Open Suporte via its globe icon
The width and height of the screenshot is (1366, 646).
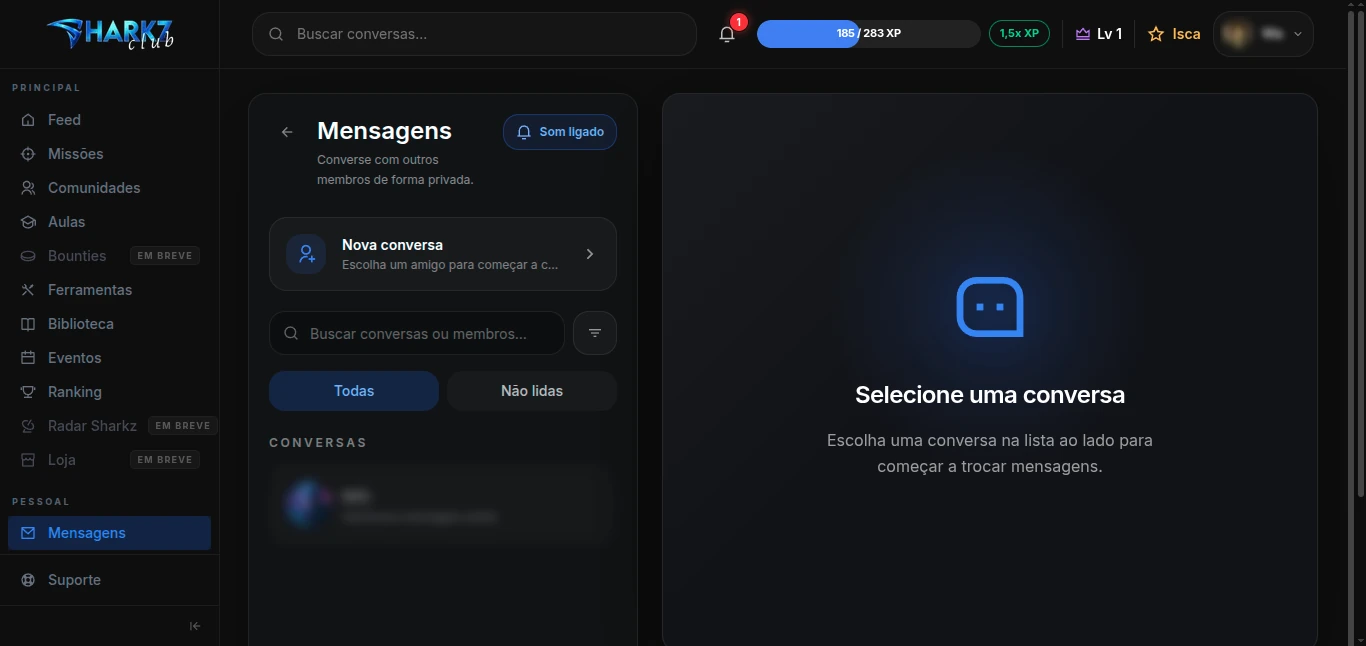(x=28, y=580)
